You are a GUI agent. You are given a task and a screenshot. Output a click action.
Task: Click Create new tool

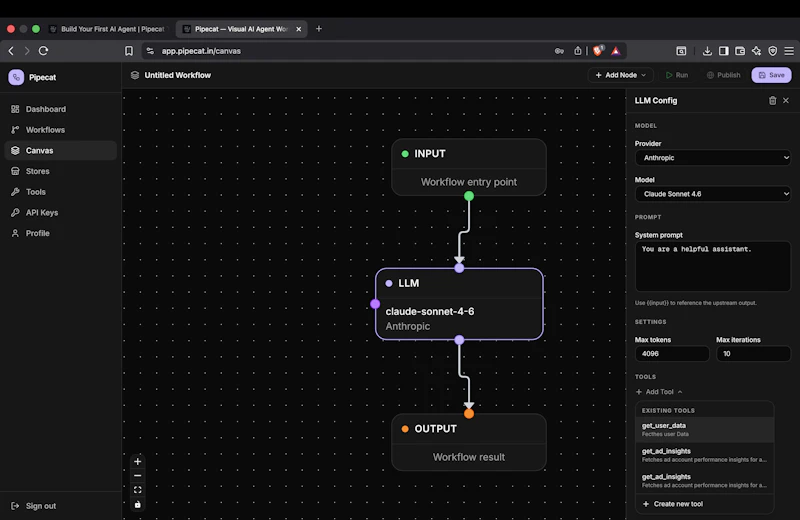pyautogui.click(x=673, y=504)
